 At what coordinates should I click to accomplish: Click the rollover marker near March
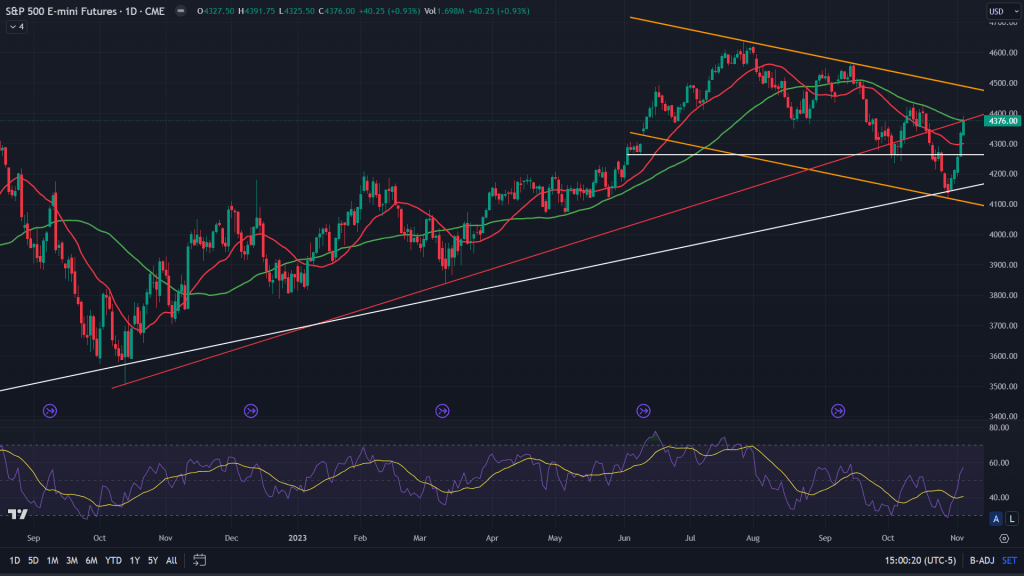coord(442,410)
